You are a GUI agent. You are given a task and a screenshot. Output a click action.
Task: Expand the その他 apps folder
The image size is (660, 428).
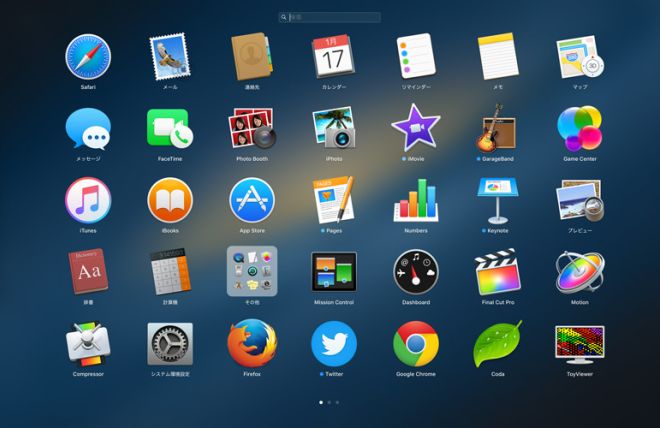[252, 271]
